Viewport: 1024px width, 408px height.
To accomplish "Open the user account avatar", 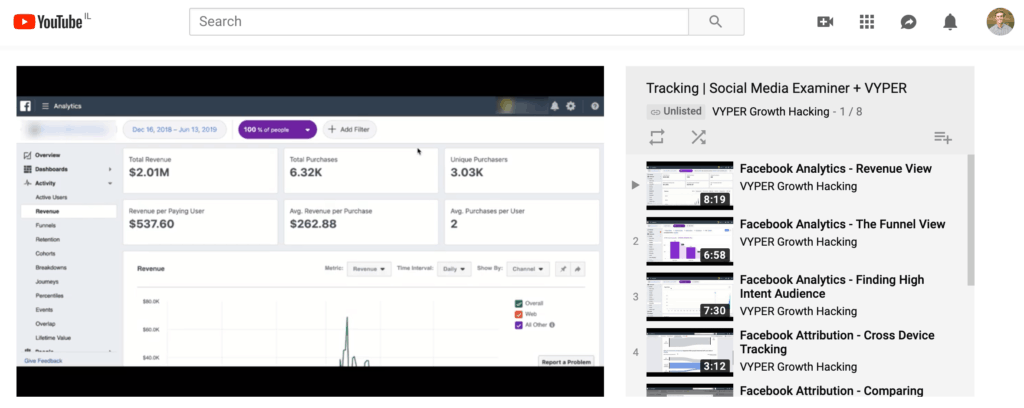I will click(x=1000, y=22).
